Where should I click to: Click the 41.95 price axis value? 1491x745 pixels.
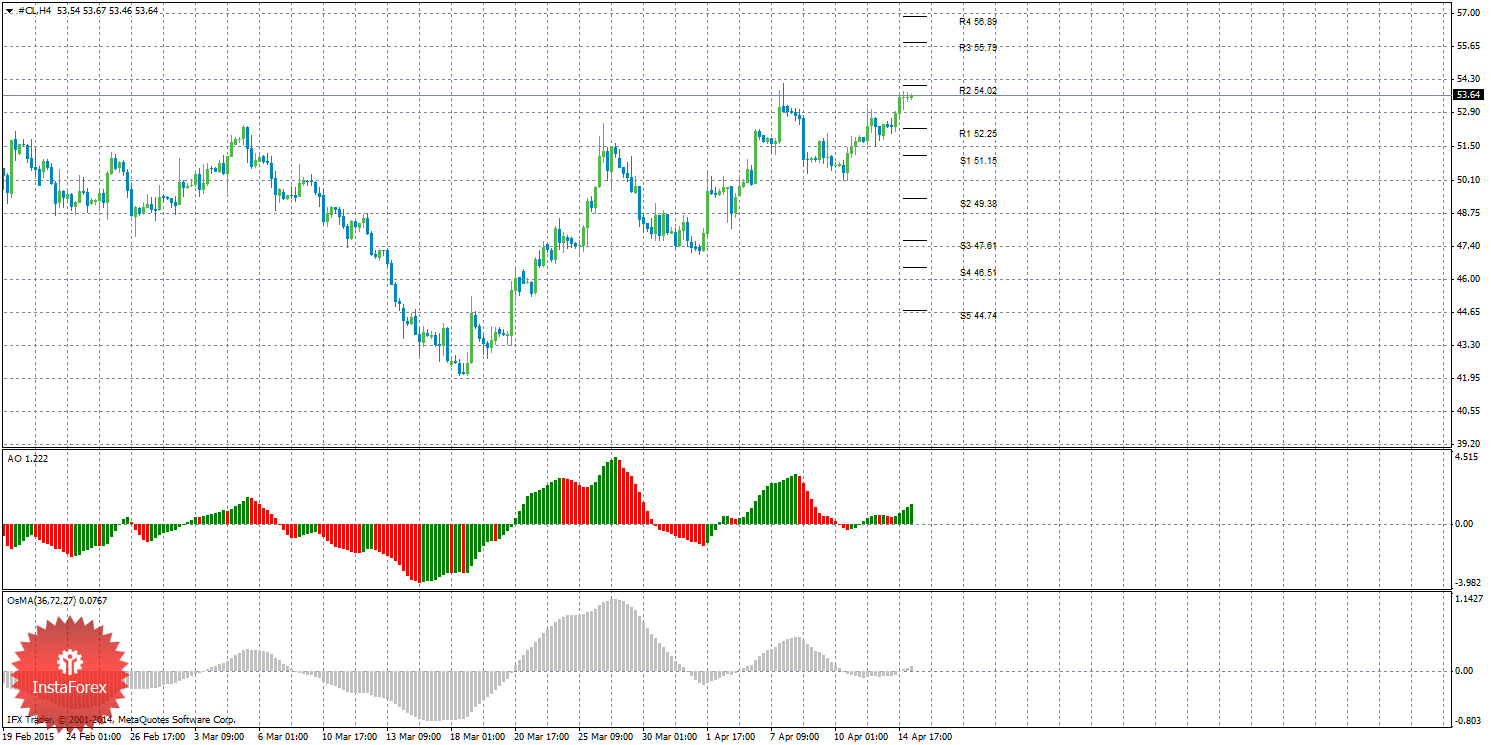(x=1468, y=378)
